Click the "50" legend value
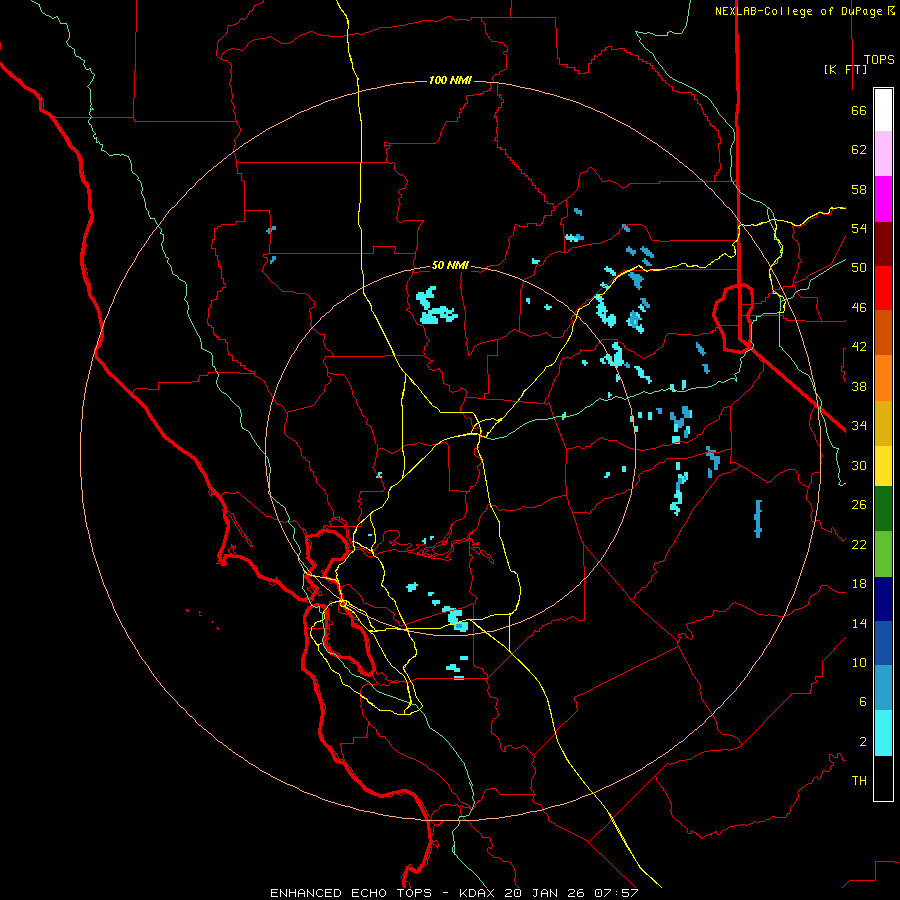 point(859,268)
